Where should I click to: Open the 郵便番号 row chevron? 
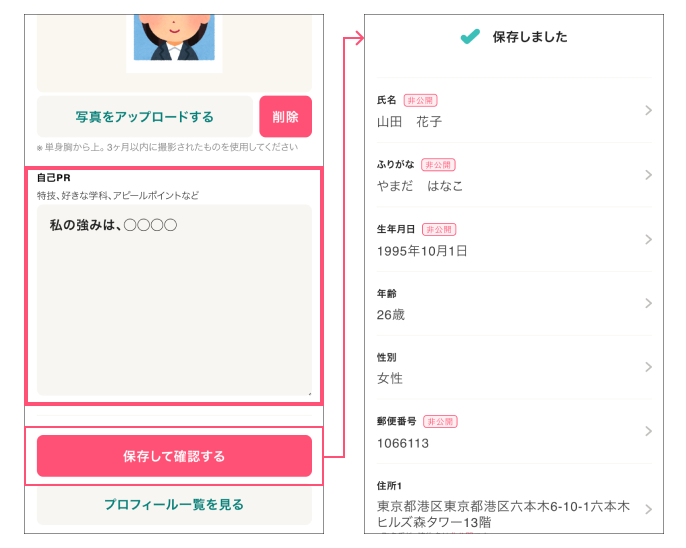tap(648, 431)
